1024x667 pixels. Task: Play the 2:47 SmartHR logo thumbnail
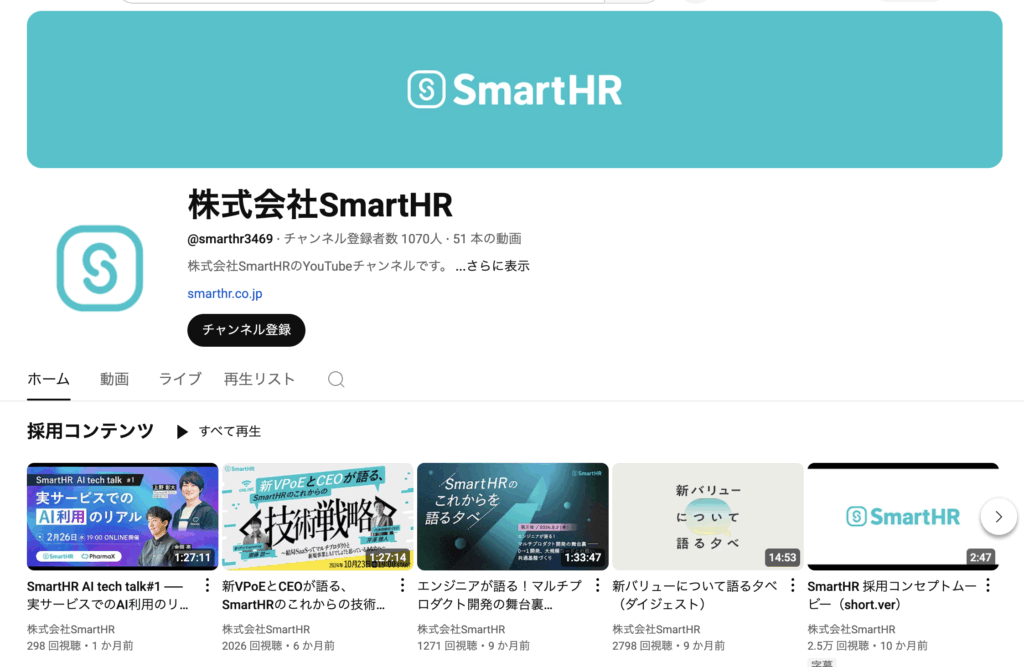903,517
